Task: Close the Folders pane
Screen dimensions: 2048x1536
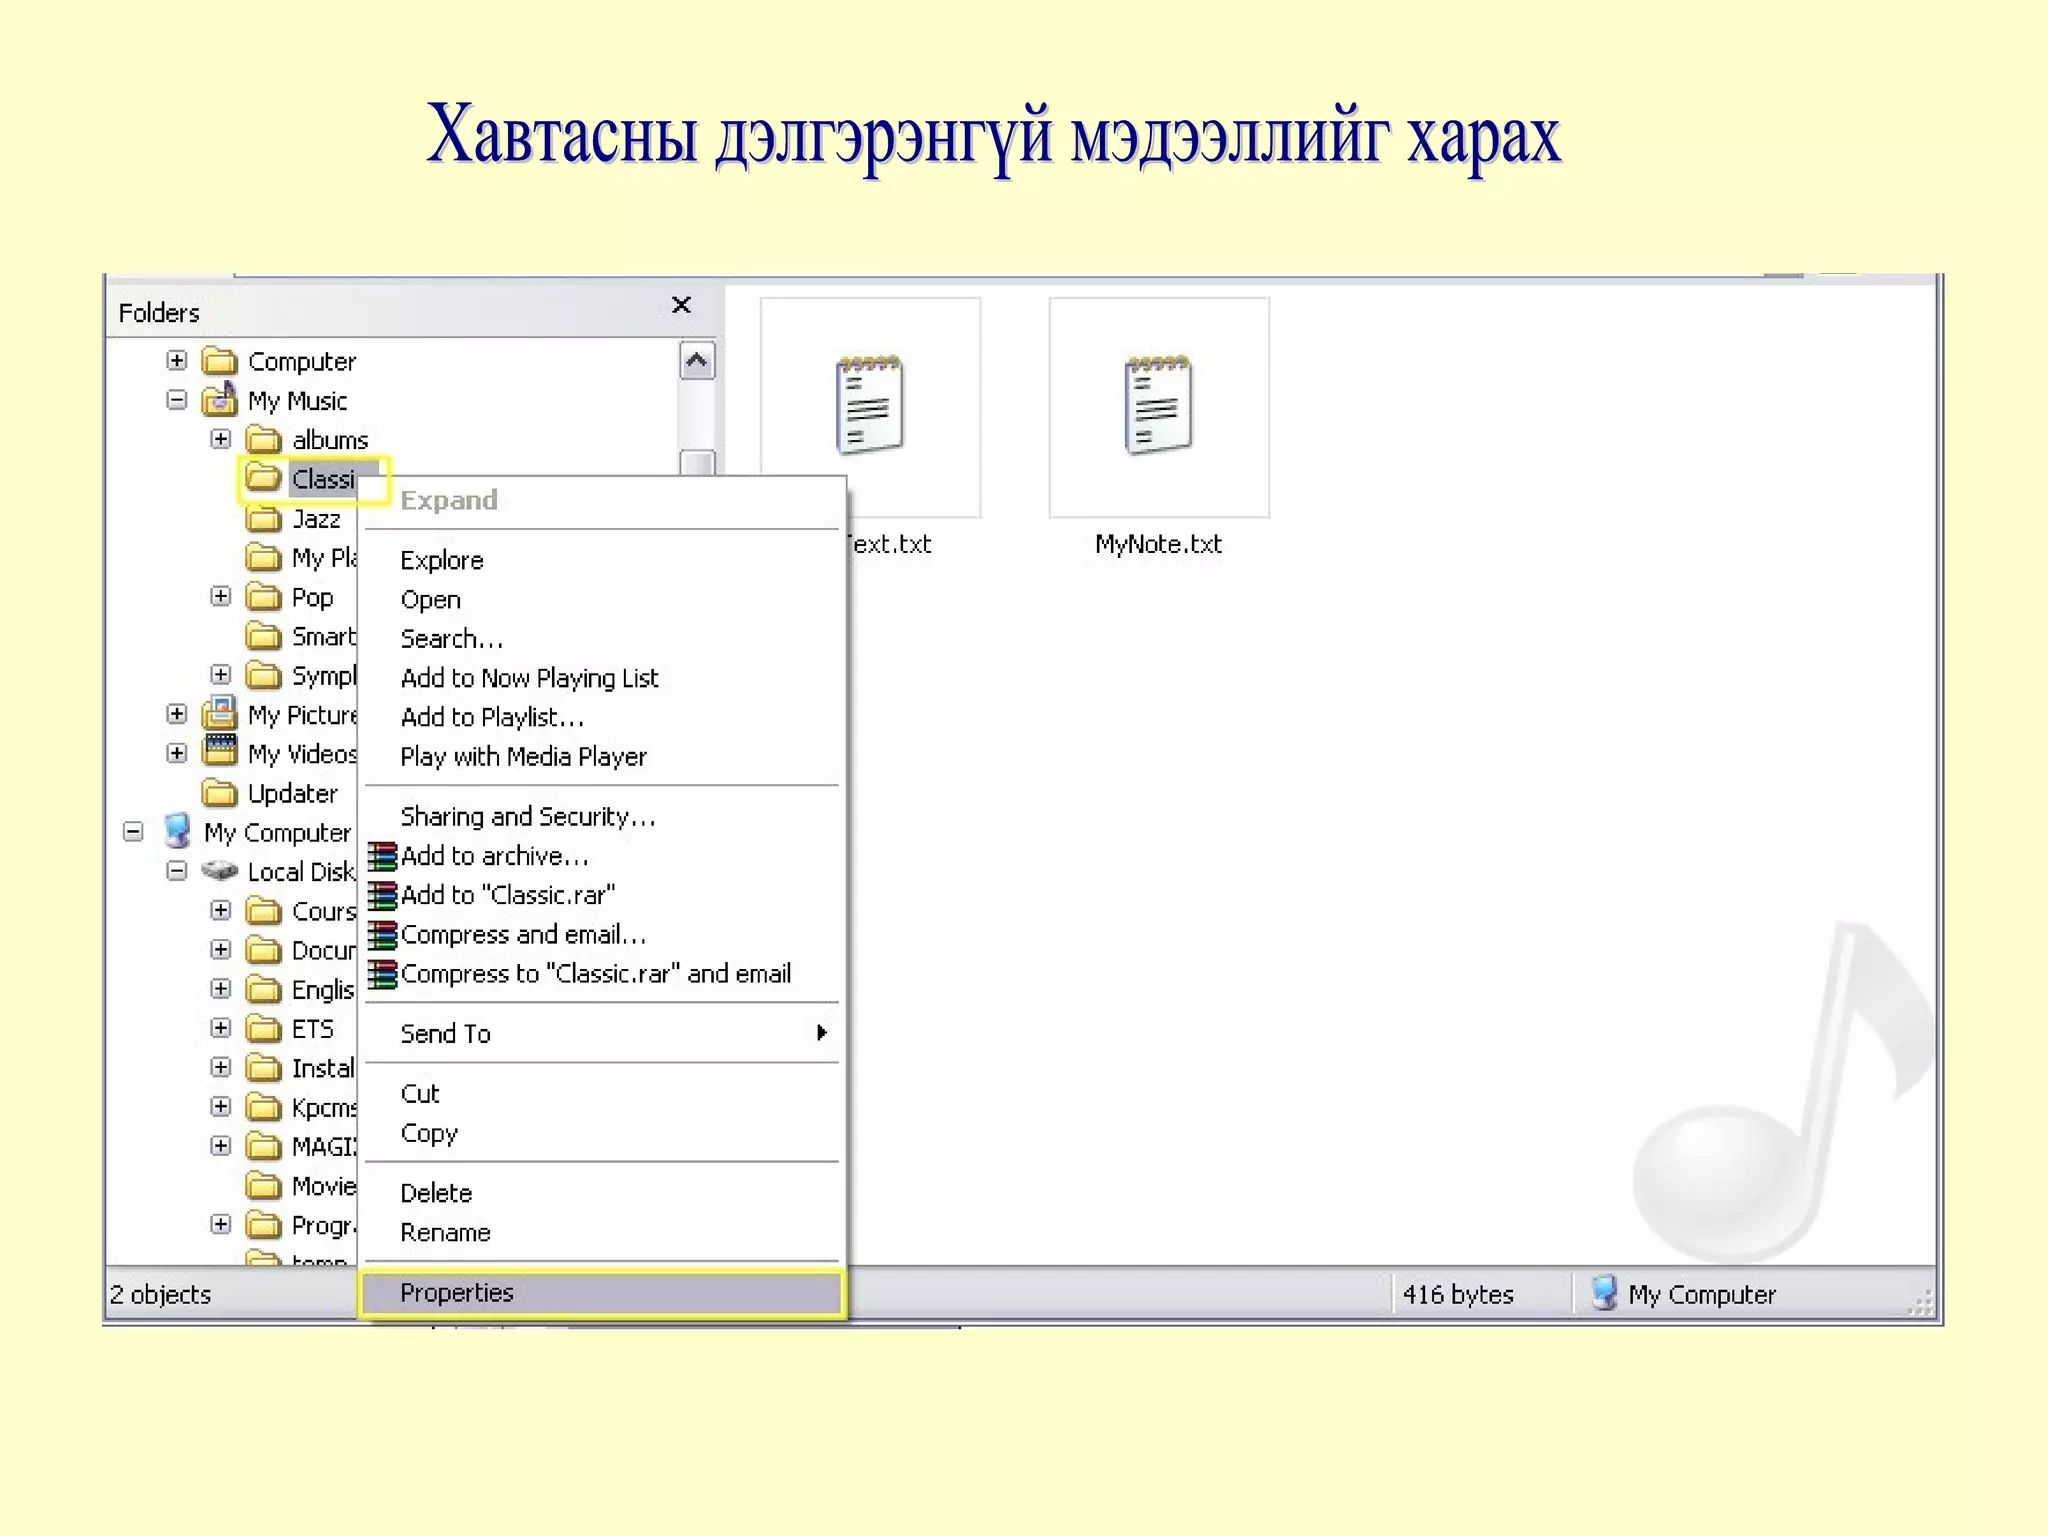Action: click(681, 305)
